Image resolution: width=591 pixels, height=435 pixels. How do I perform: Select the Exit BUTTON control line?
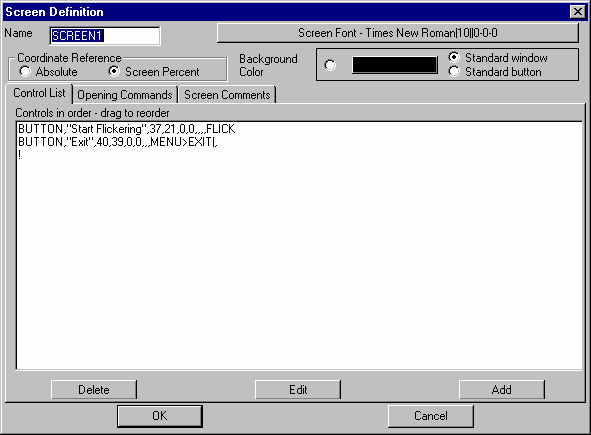118,142
